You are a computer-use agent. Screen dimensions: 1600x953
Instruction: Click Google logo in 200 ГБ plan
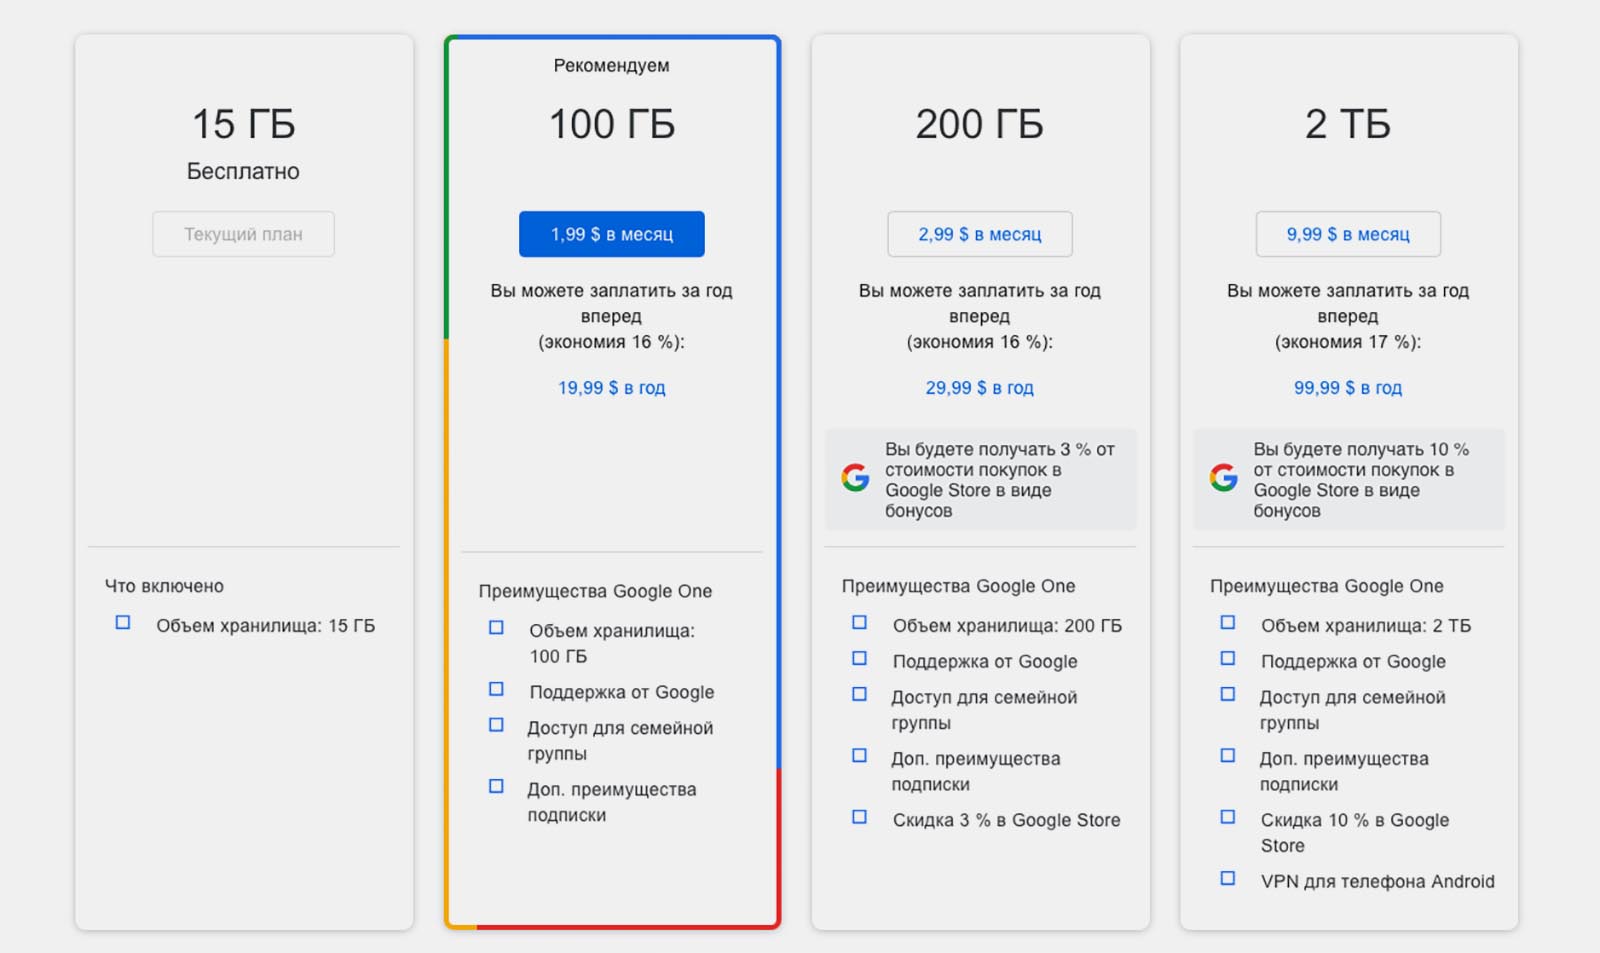tap(855, 478)
